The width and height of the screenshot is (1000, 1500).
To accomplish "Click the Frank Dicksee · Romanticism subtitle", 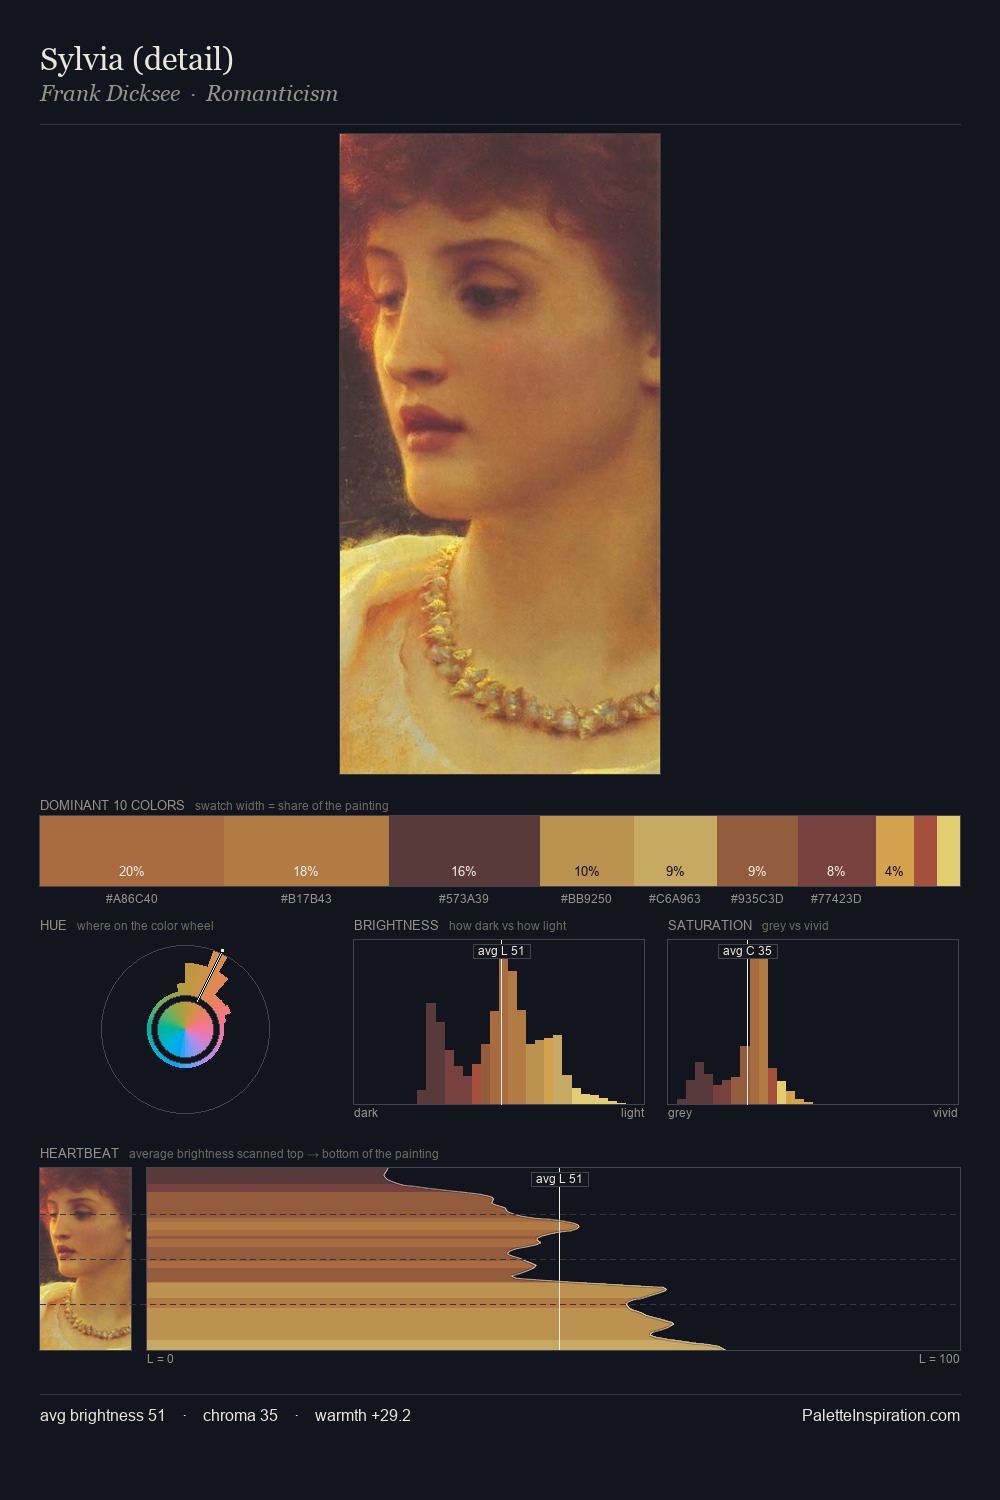I will (x=189, y=94).
